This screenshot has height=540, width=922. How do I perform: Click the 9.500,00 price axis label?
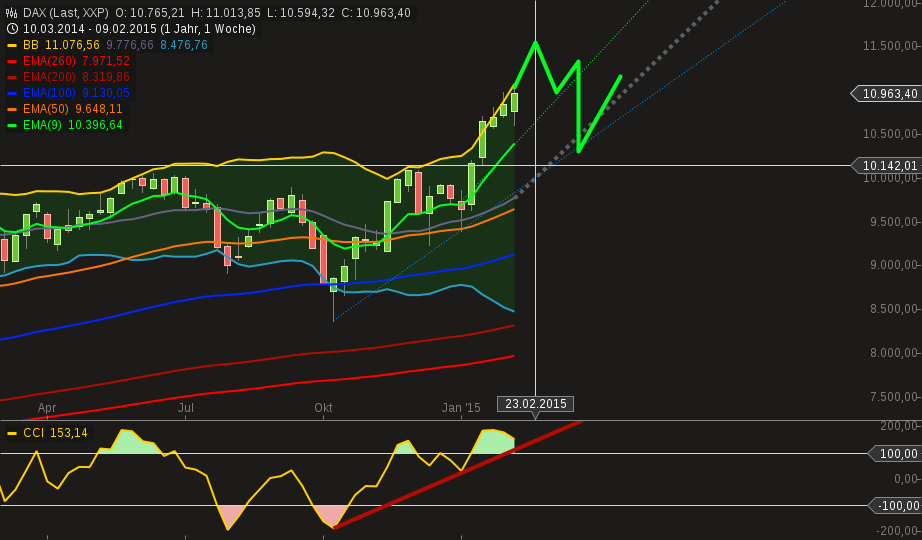tap(893, 222)
